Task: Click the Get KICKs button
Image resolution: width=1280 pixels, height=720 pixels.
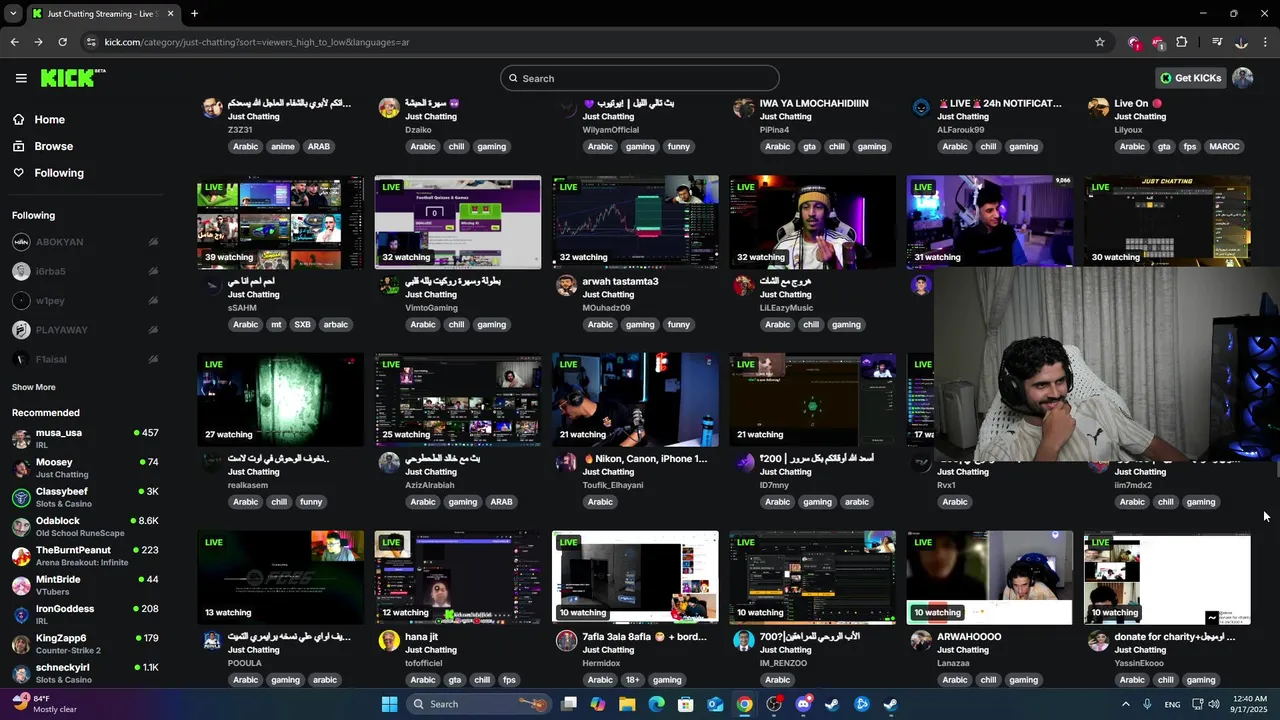Action: click(1190, 78)
